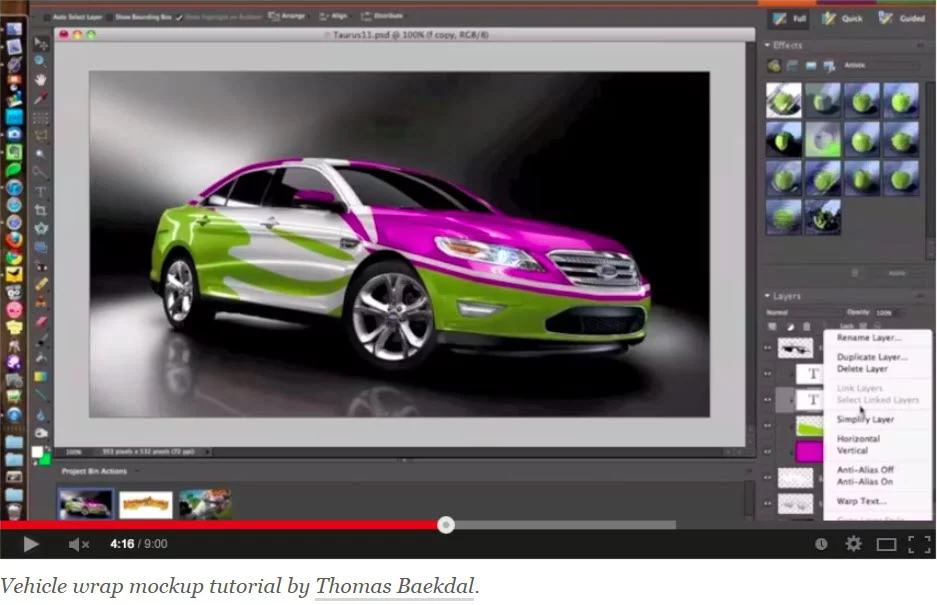Choose Anti-Alias Off in context menu
Viewport: 937px width, 605px height.
[865, 469]
